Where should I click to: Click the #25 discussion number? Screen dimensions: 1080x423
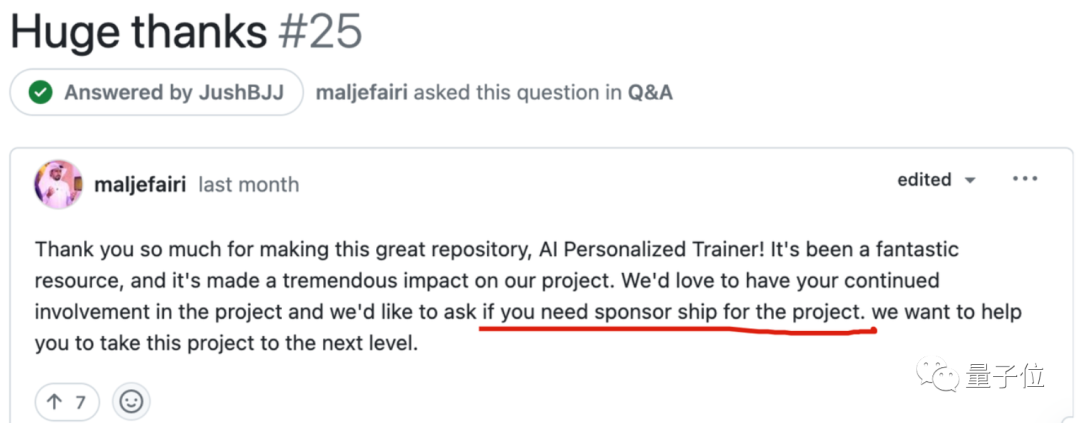coord(321,32)
